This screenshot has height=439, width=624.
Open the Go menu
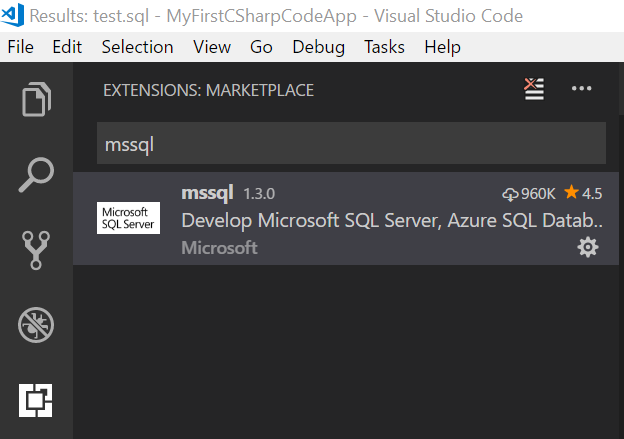coord(261,47)
